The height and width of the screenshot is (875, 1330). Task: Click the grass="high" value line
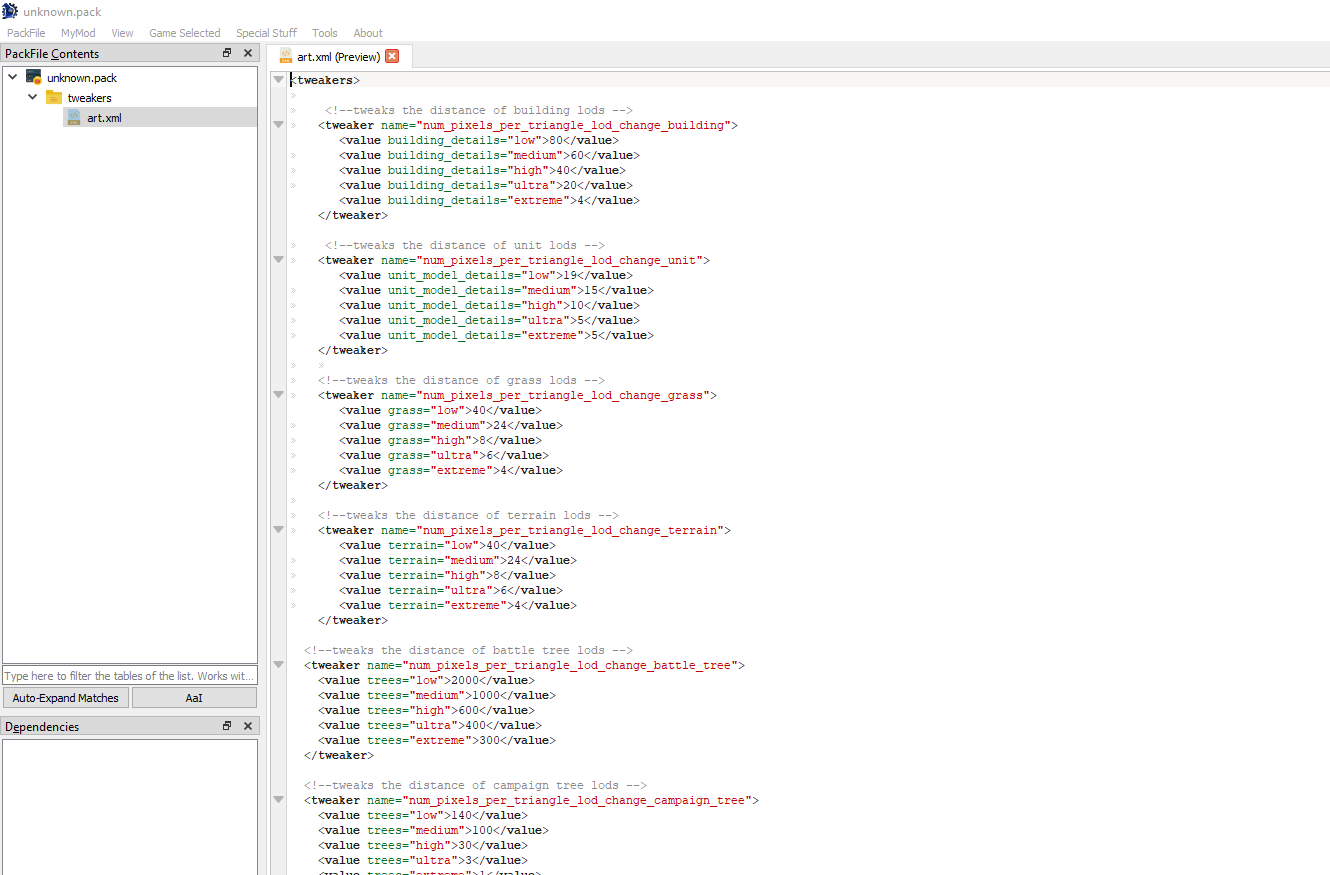[440, 440]
